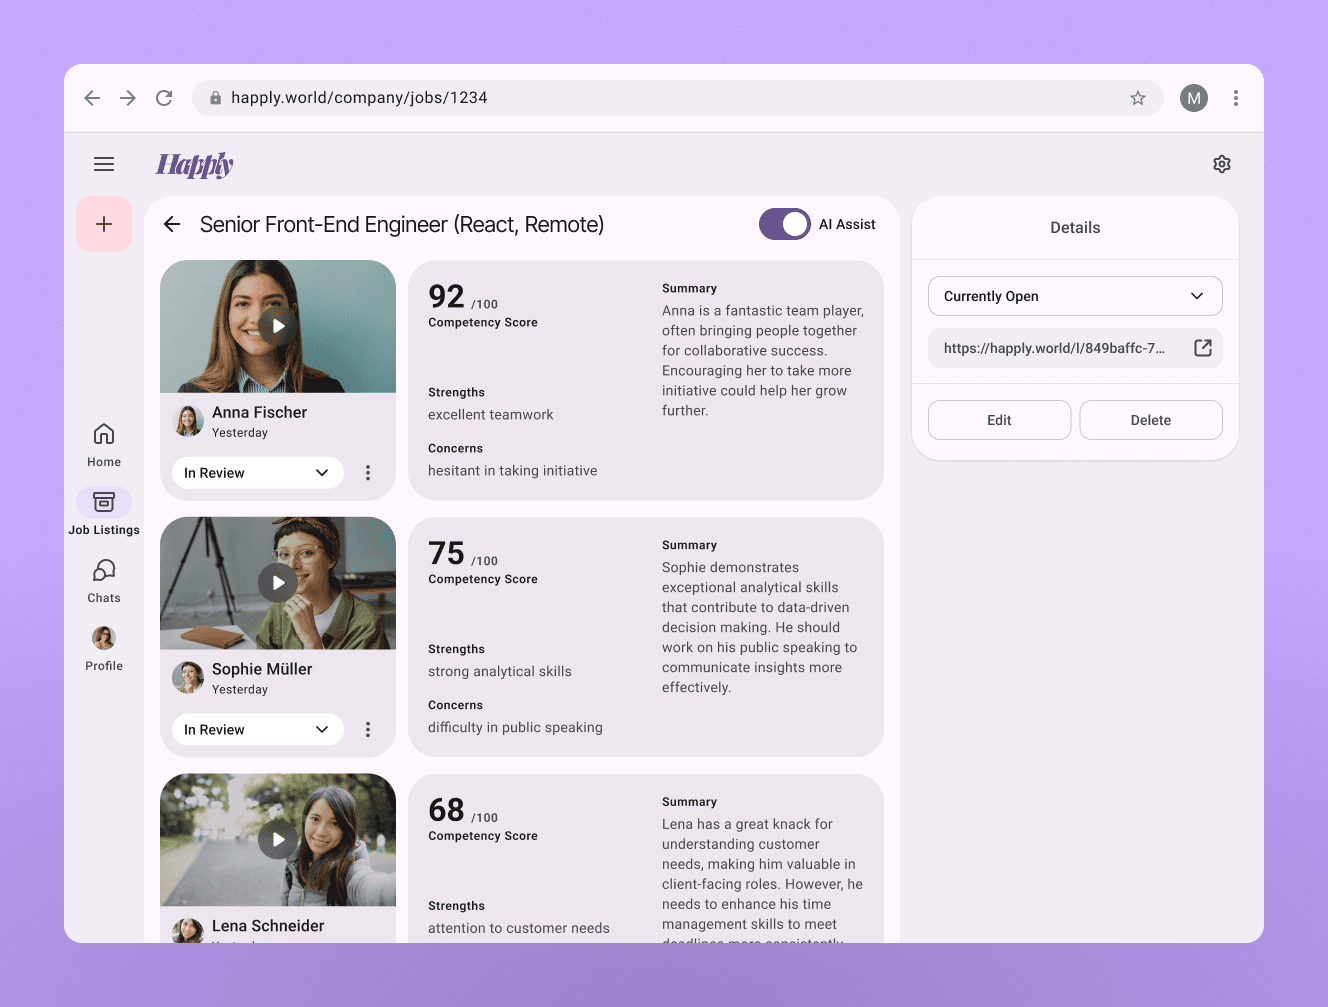Go forward using the browser forward arrow
The image size is (1328, 1007).
pos(128,98)
